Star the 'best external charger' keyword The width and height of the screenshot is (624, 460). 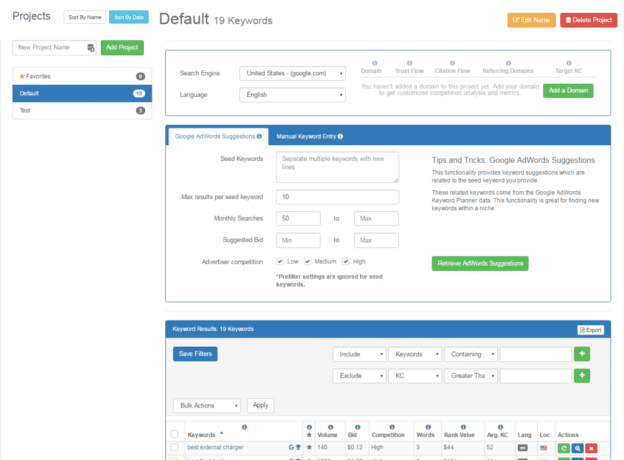click(309, 448)
